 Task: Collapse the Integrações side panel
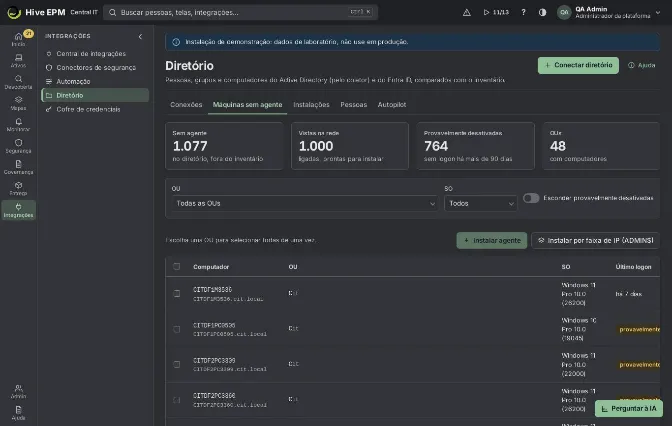(x=140, y=36)
